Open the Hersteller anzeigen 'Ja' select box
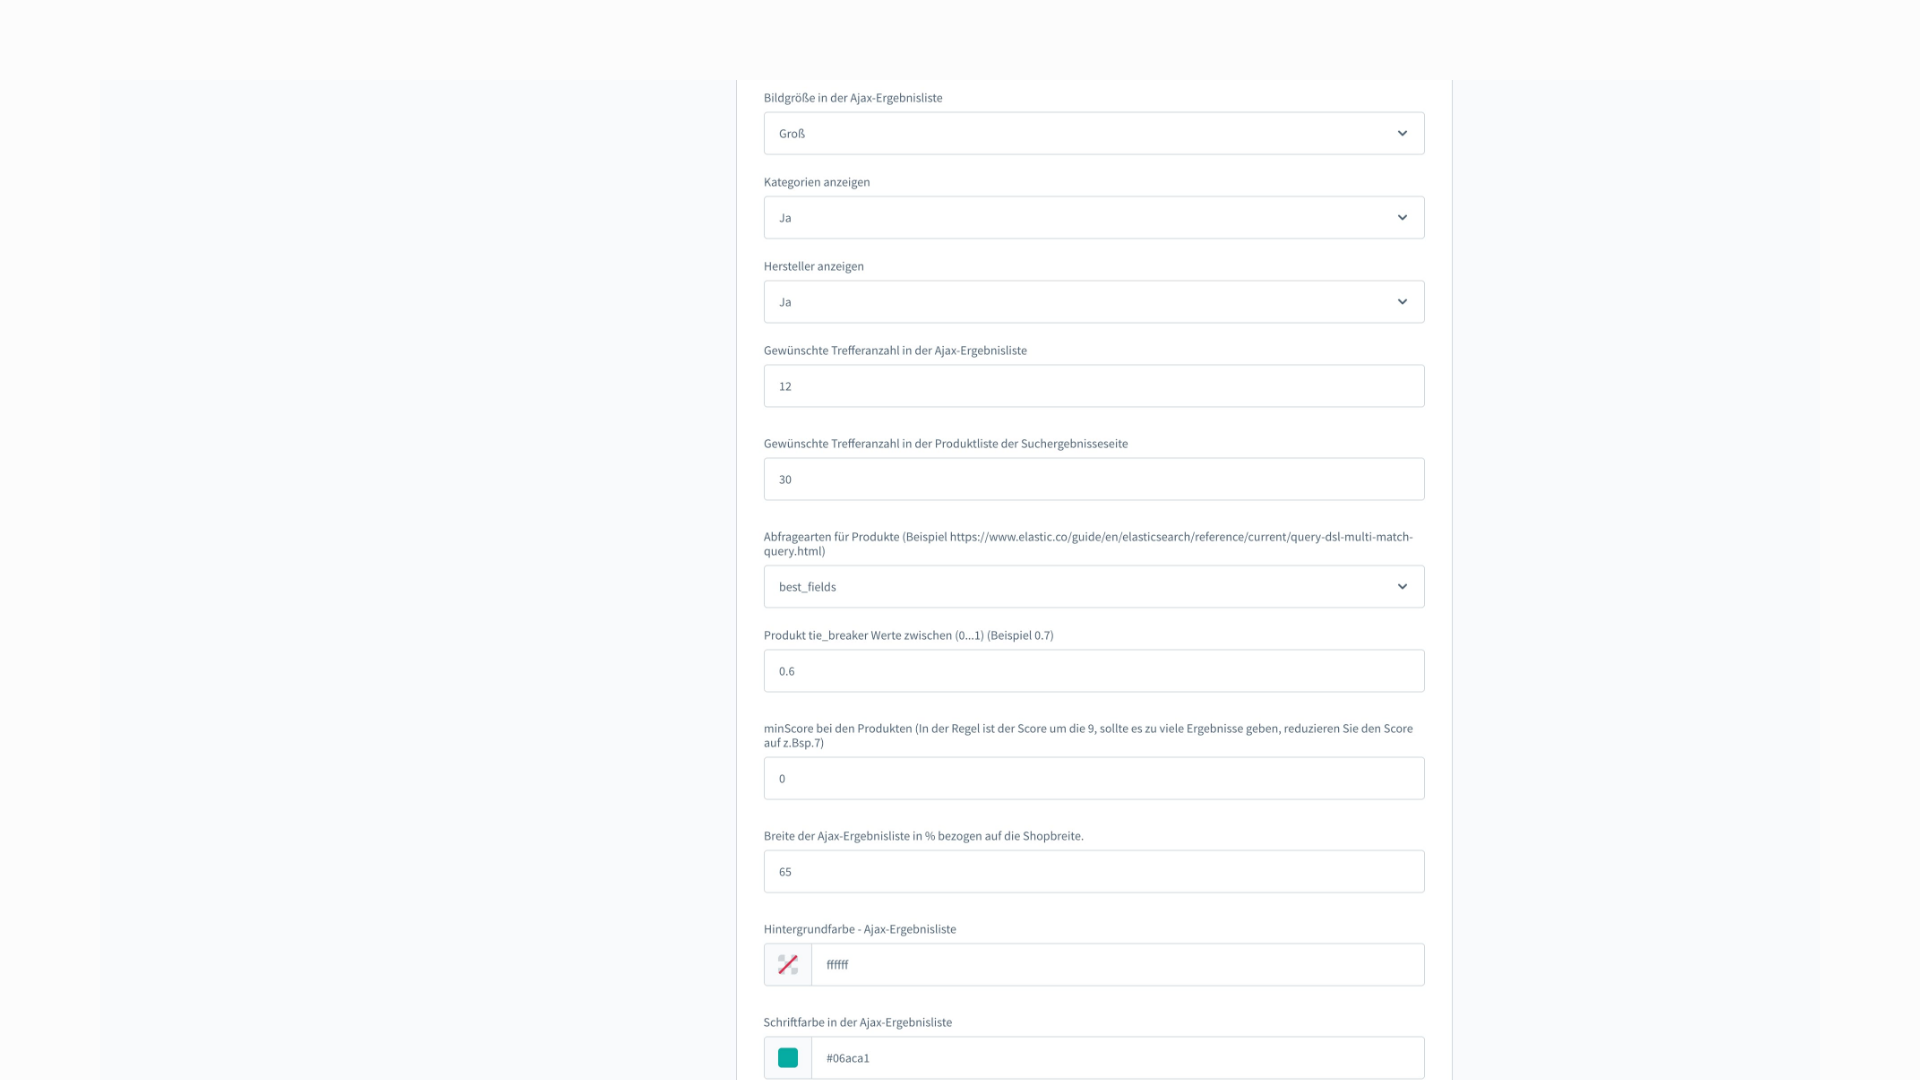The height and width of the screenshot is (1080, 1920). click(1080, 302)
